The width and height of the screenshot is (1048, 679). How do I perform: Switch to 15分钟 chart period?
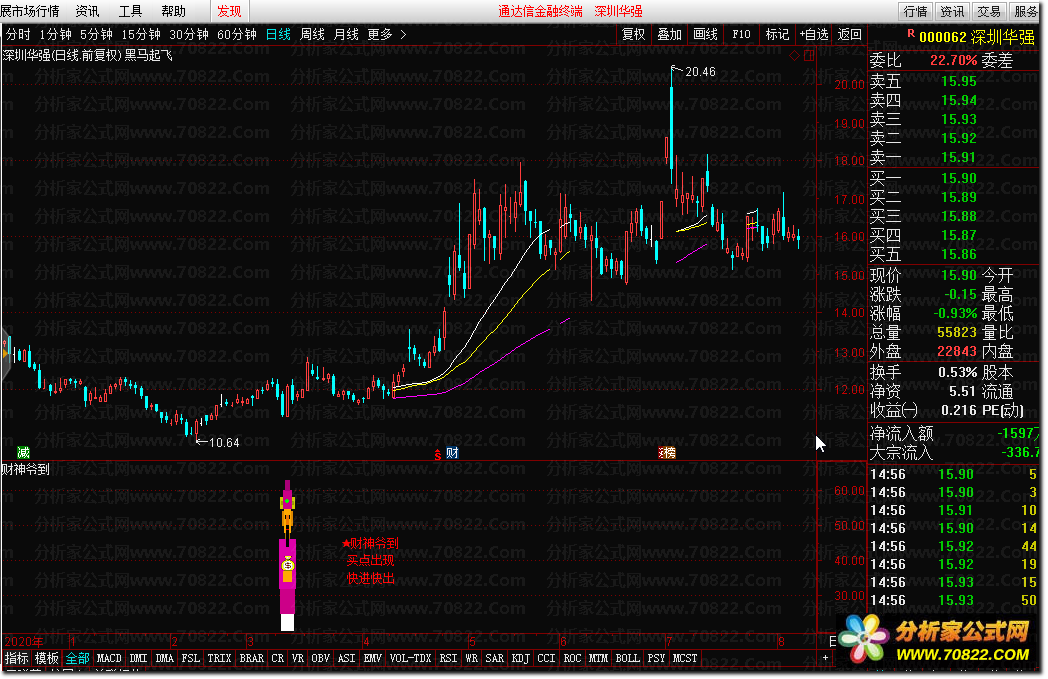[140, 34]
